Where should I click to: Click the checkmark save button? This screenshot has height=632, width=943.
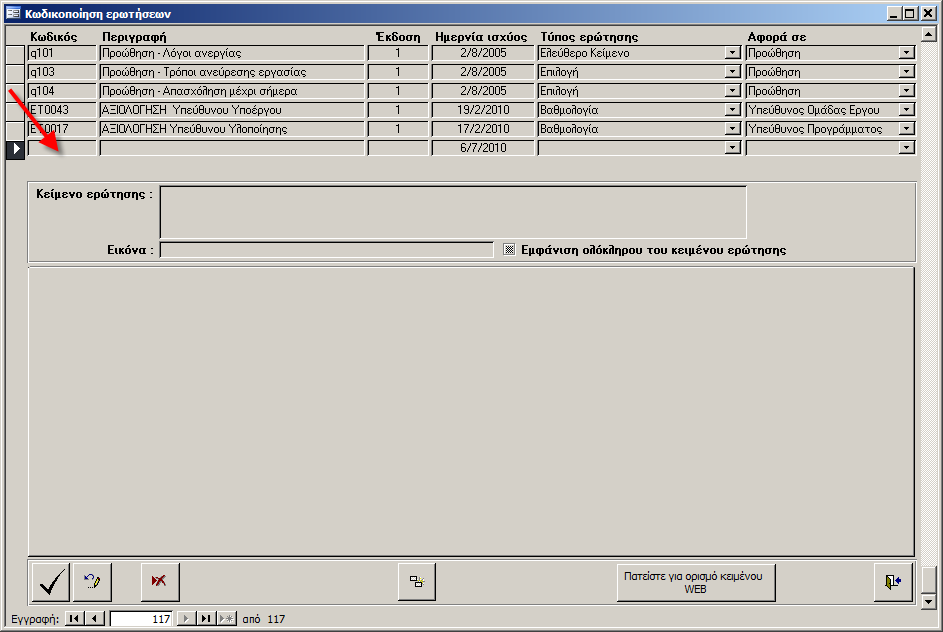[x=51, y=582]
